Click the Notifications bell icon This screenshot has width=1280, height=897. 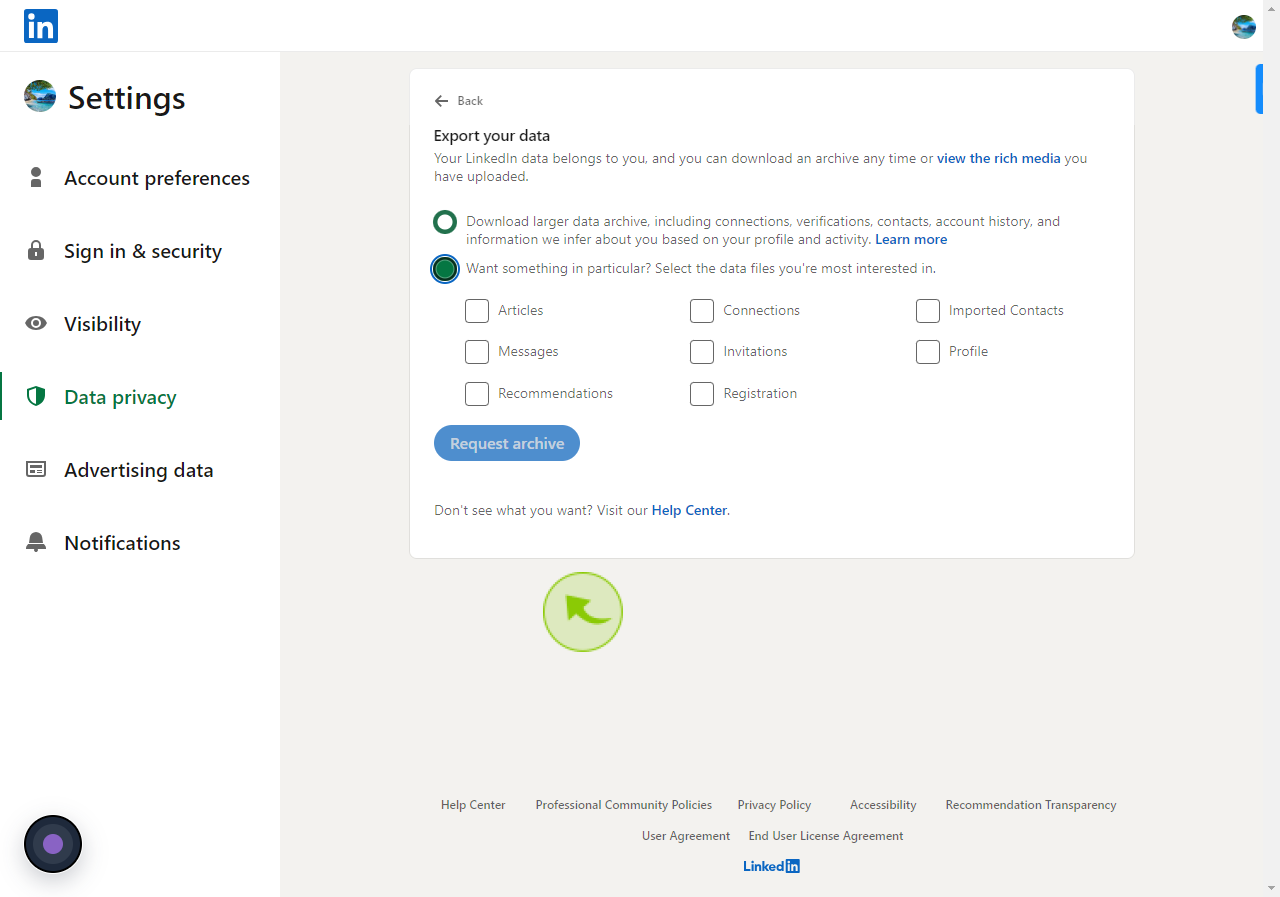pos(36,542)
